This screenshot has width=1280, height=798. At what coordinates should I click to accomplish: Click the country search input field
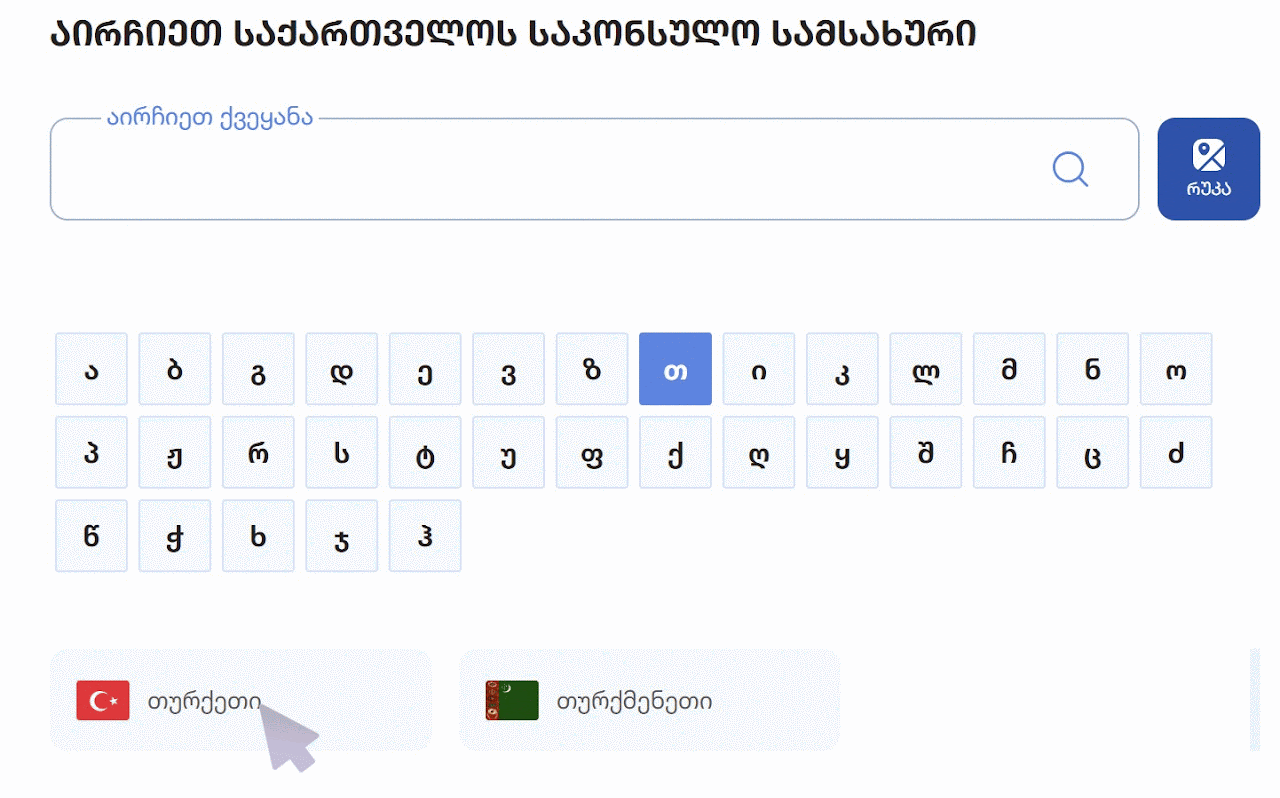tap(540, 170)
